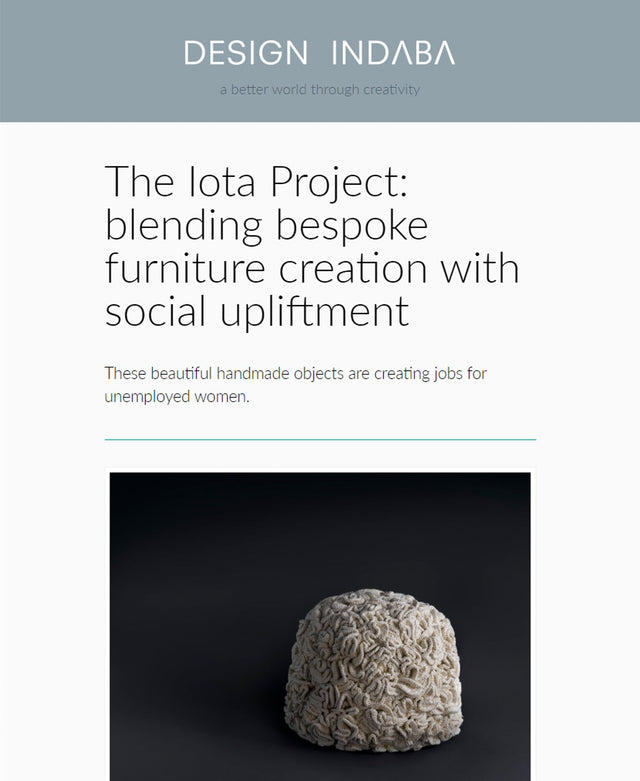Click the dark background of the photo

[200, 560]
